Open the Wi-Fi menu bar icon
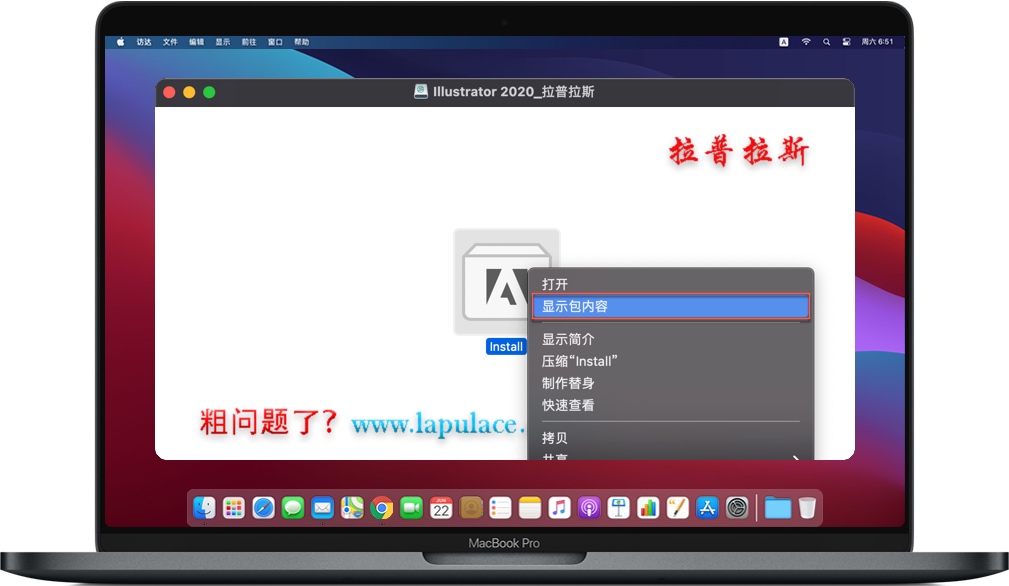 pyautogui.click(x=806, y=42)
